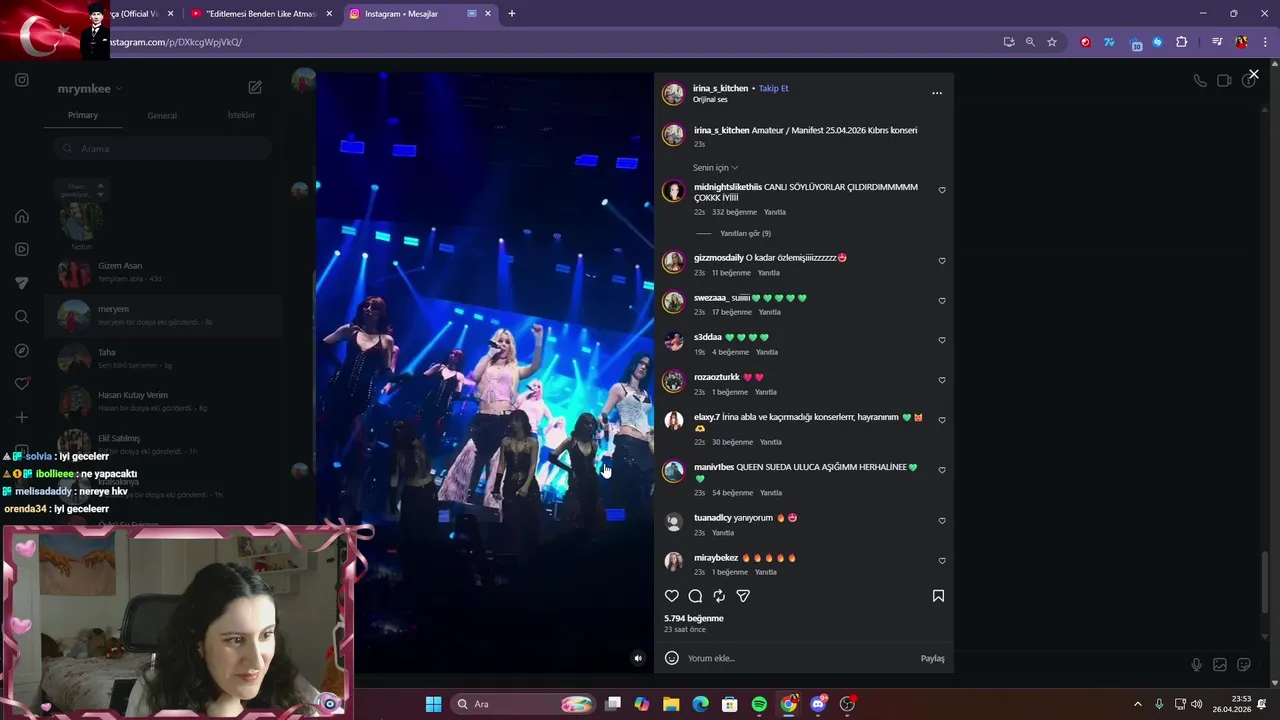The height and width of the screenshot is (720, 1280).
Task: Open Discord from the taskbar
Action: click(818, 704)
